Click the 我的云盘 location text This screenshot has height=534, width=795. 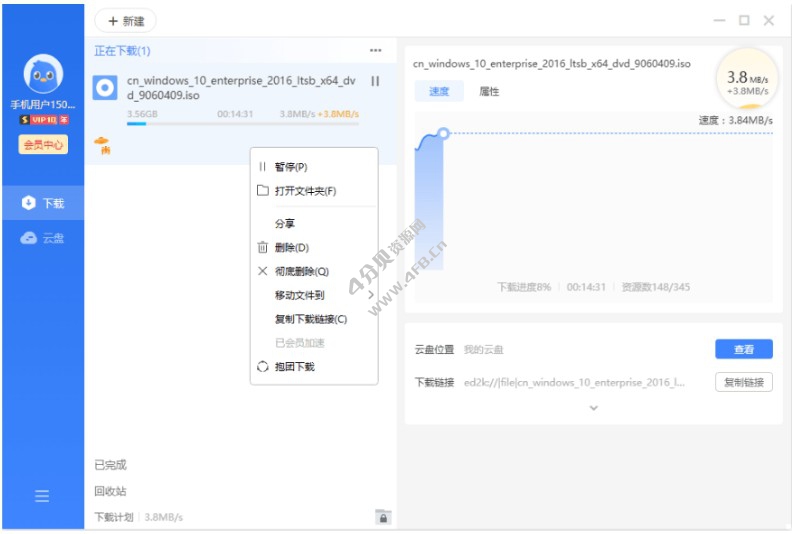[484, 349]
